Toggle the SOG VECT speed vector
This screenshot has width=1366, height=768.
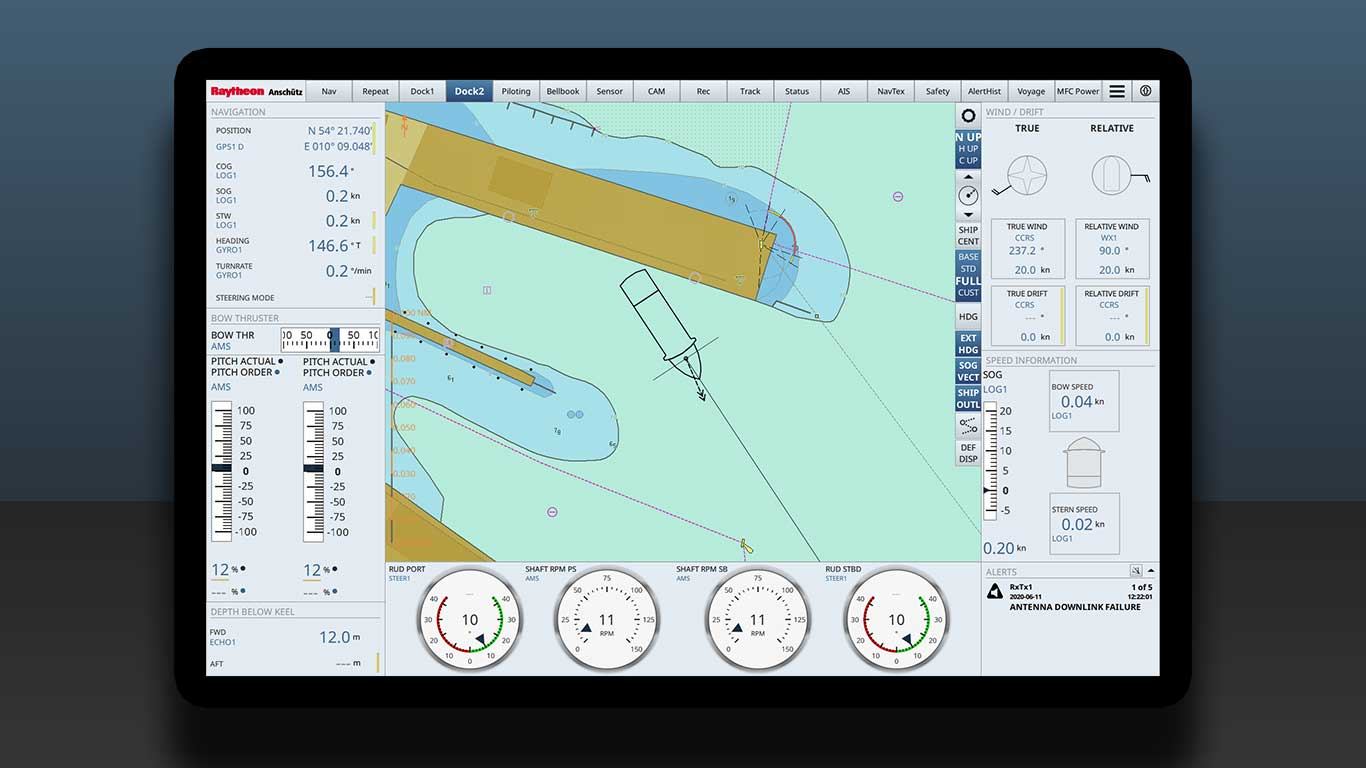(x=968, y=371)
